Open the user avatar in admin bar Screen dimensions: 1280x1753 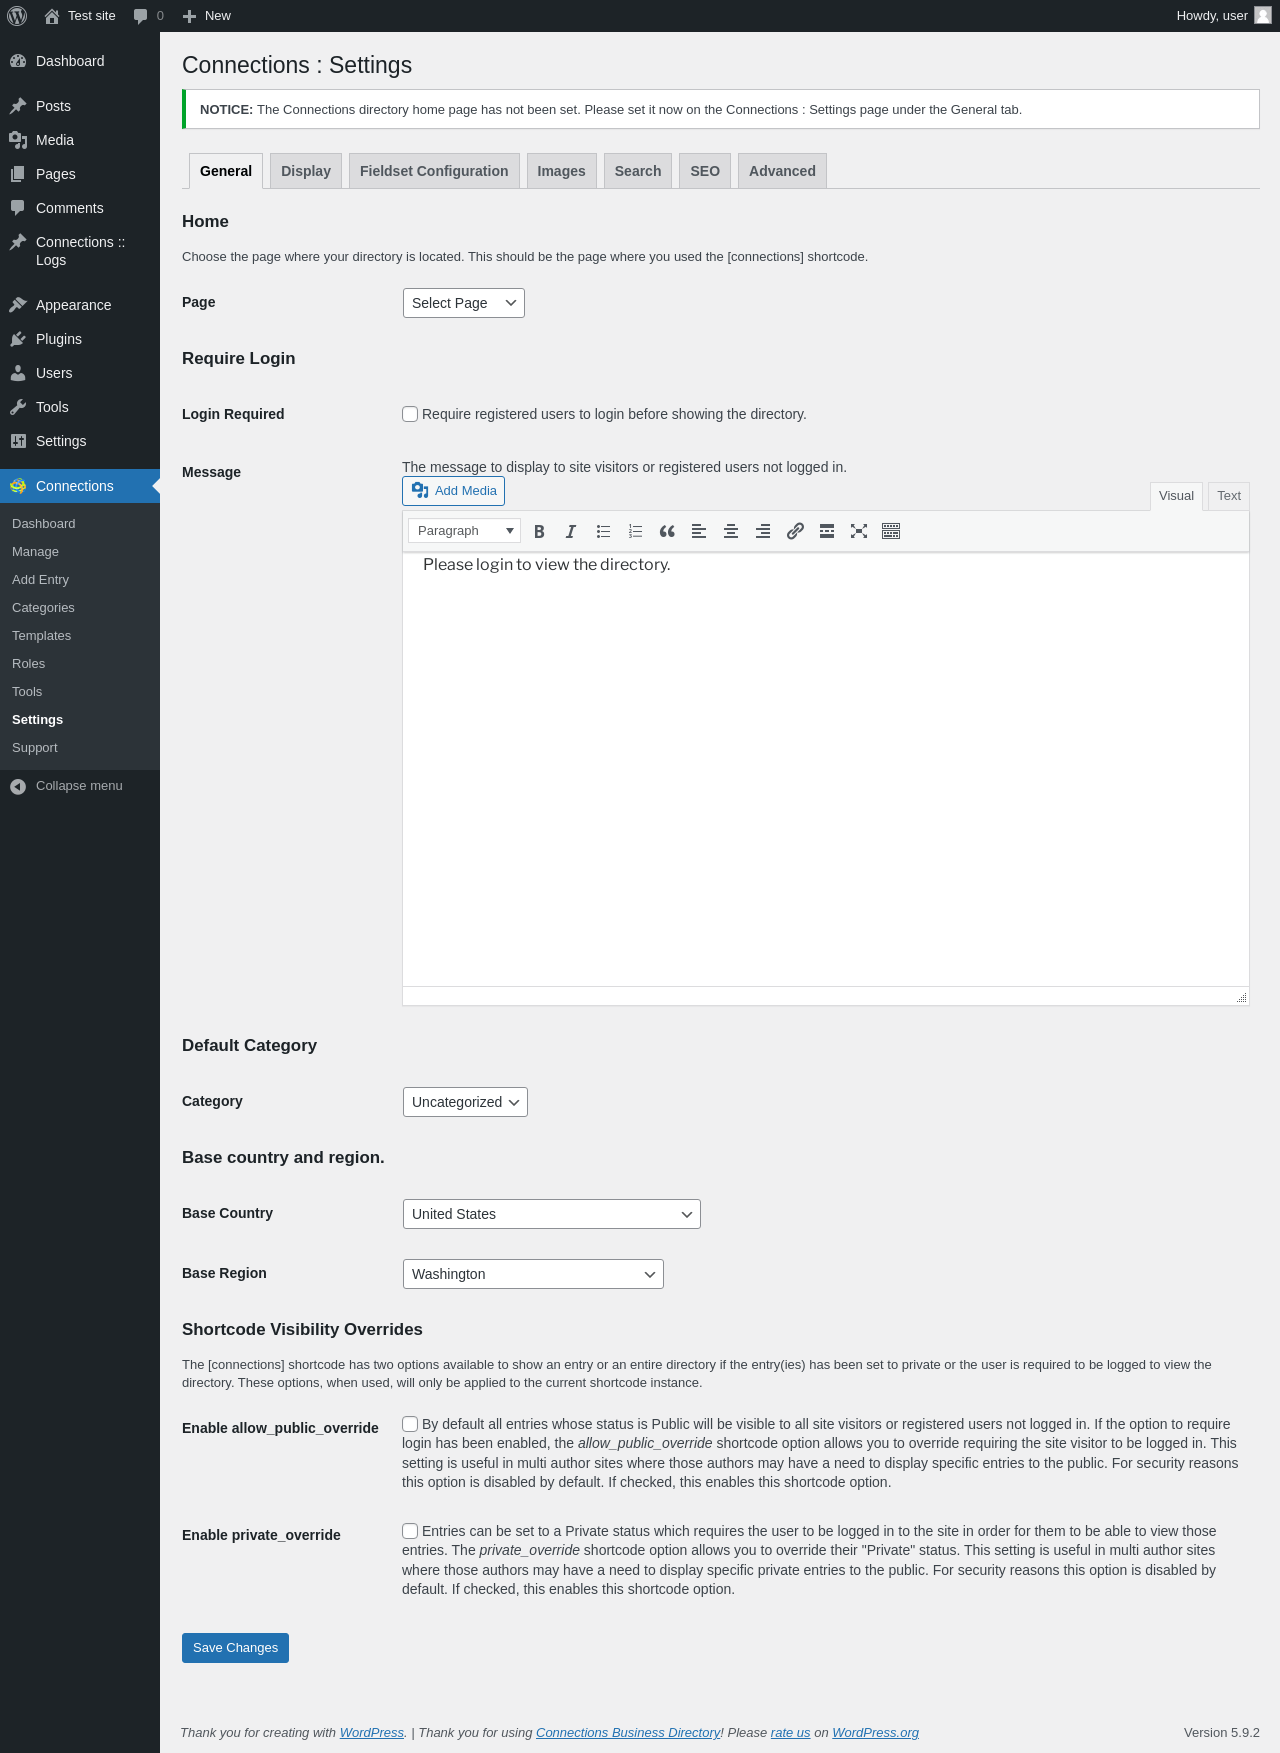[1263, 16]
